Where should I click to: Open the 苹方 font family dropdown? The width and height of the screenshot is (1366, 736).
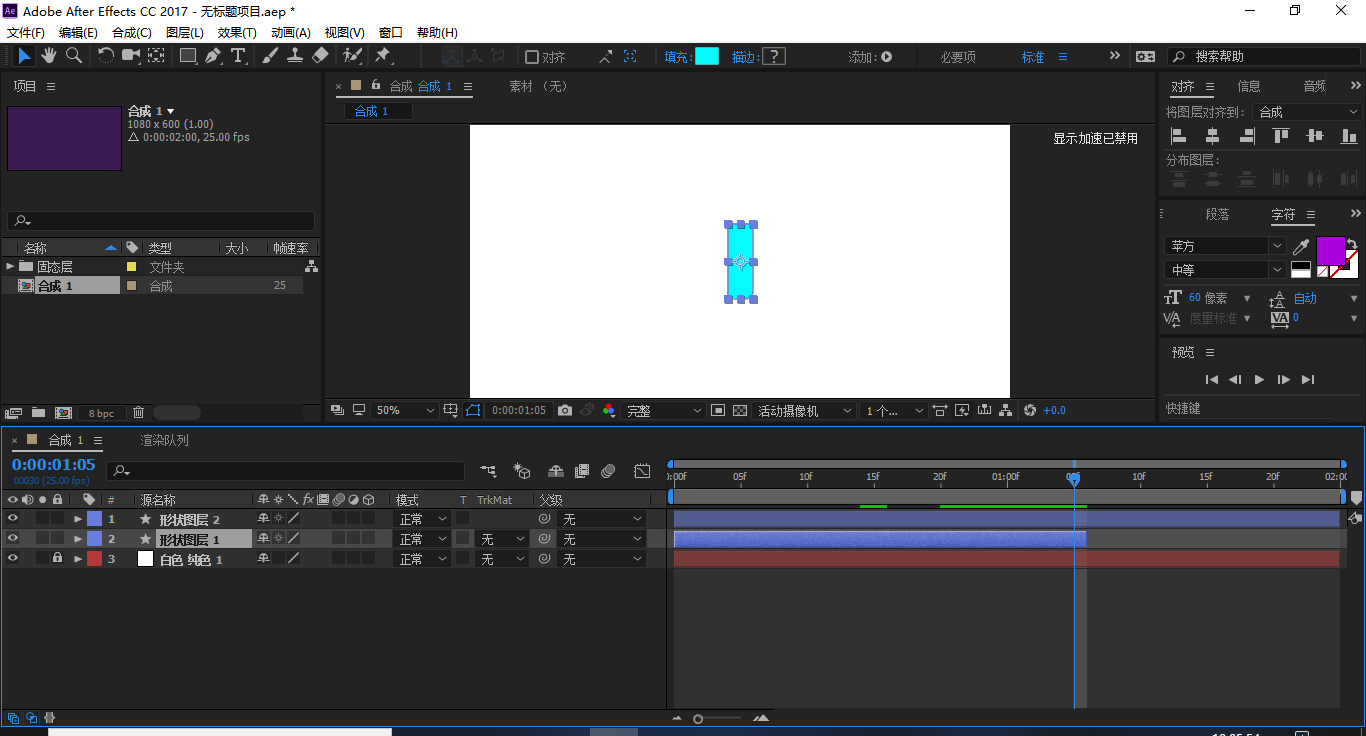click(x=1225, y=246)
